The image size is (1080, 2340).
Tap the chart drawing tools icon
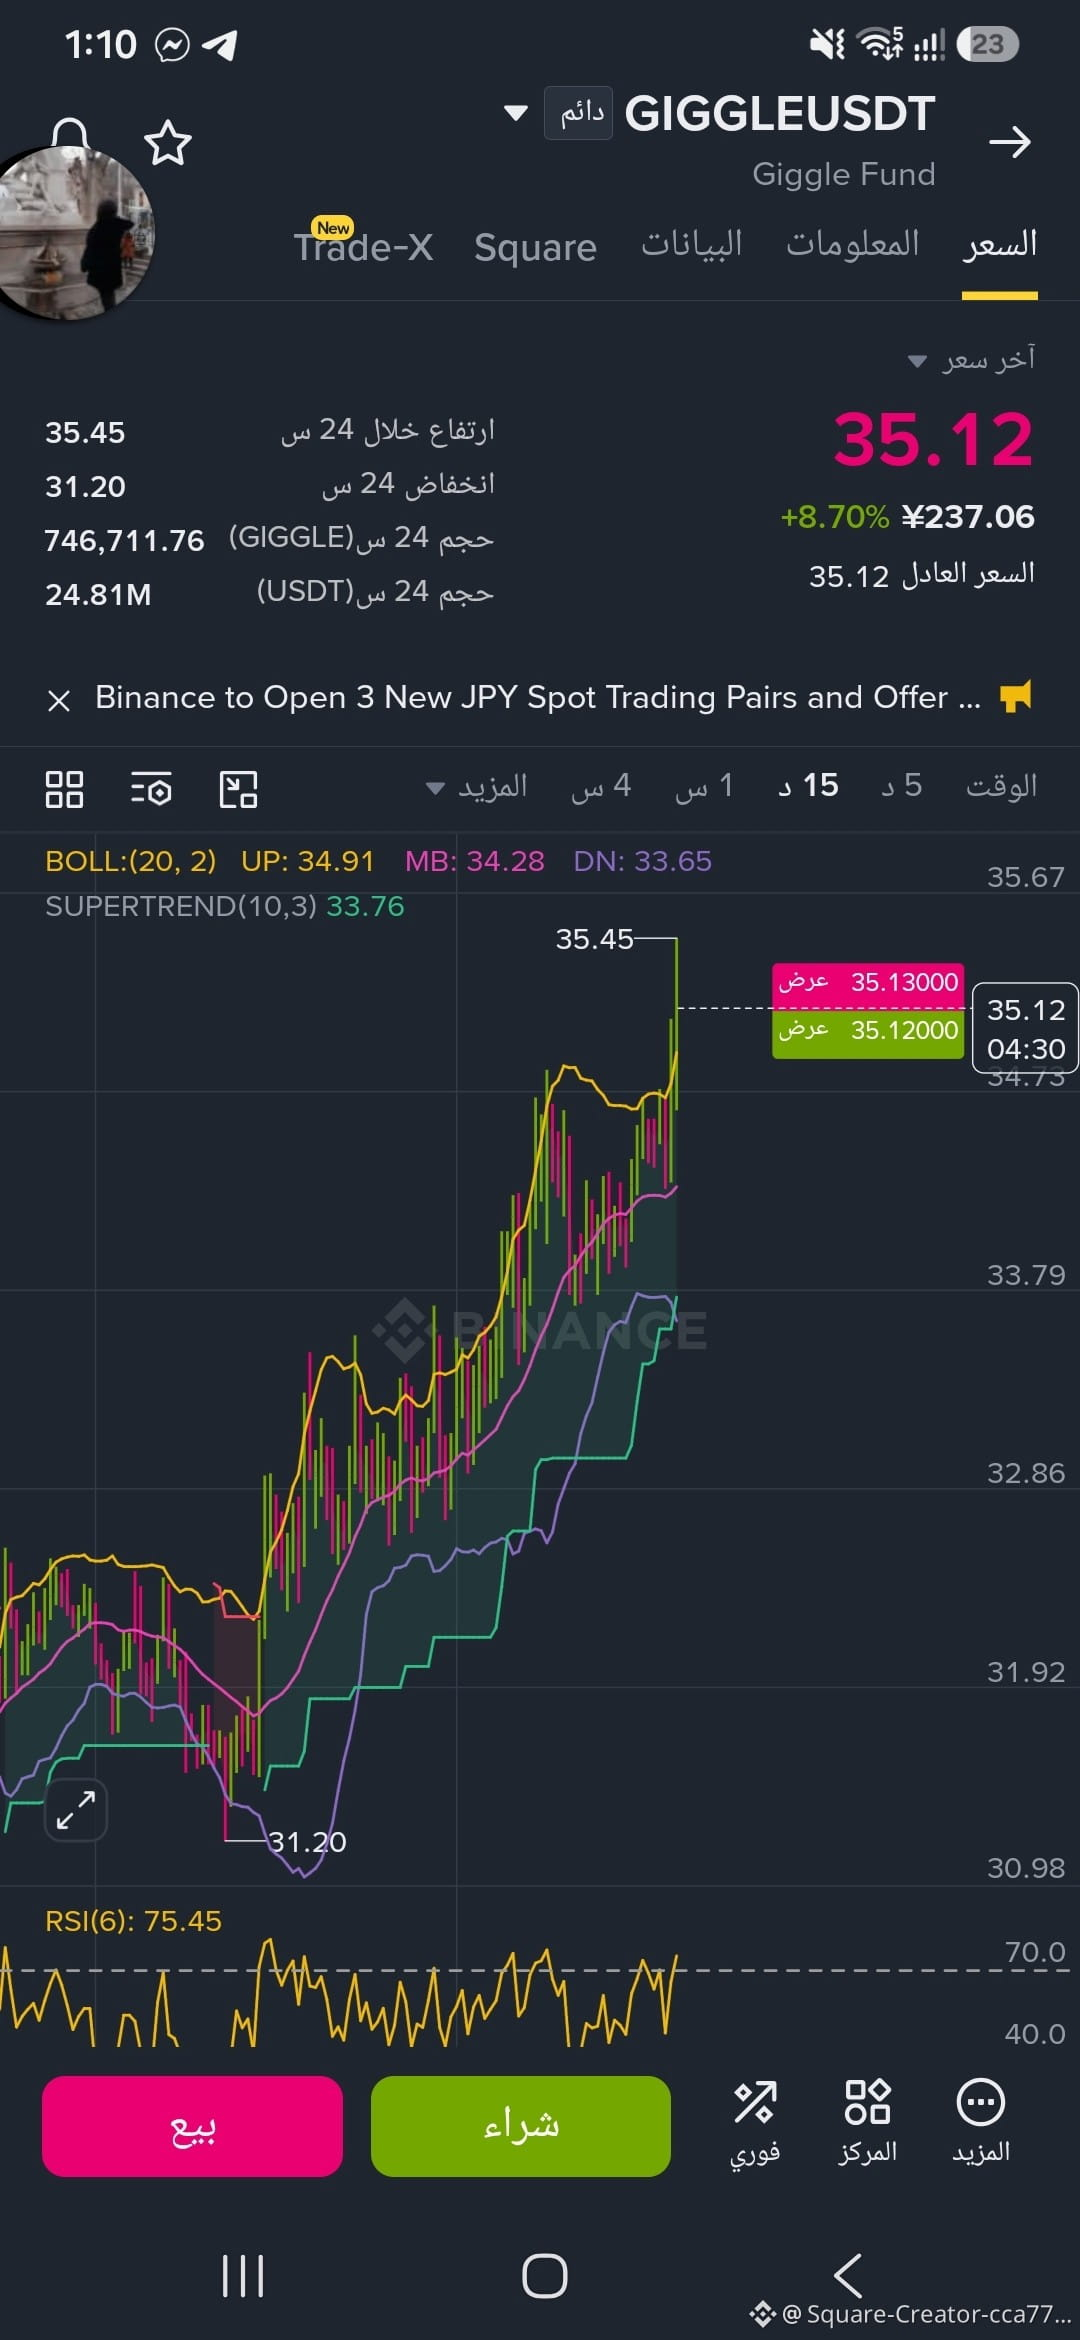[x=239, y=789]
